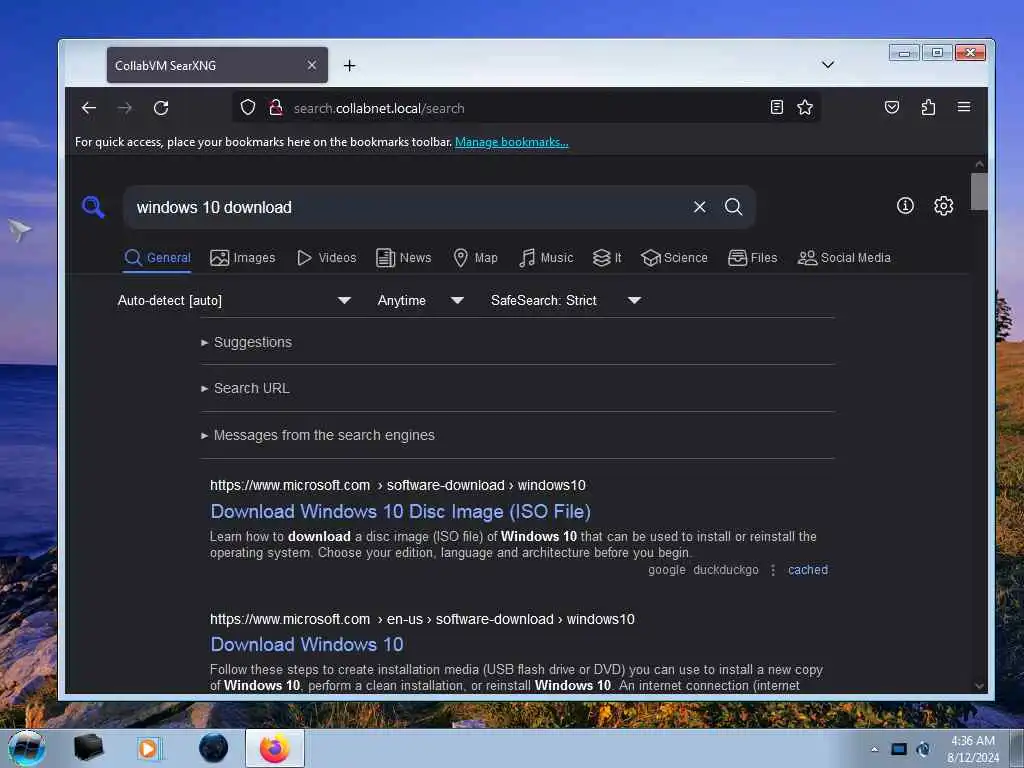This screenshot has width=1024, height=768.
Task: Reload the current page
Action: [161, 108]
